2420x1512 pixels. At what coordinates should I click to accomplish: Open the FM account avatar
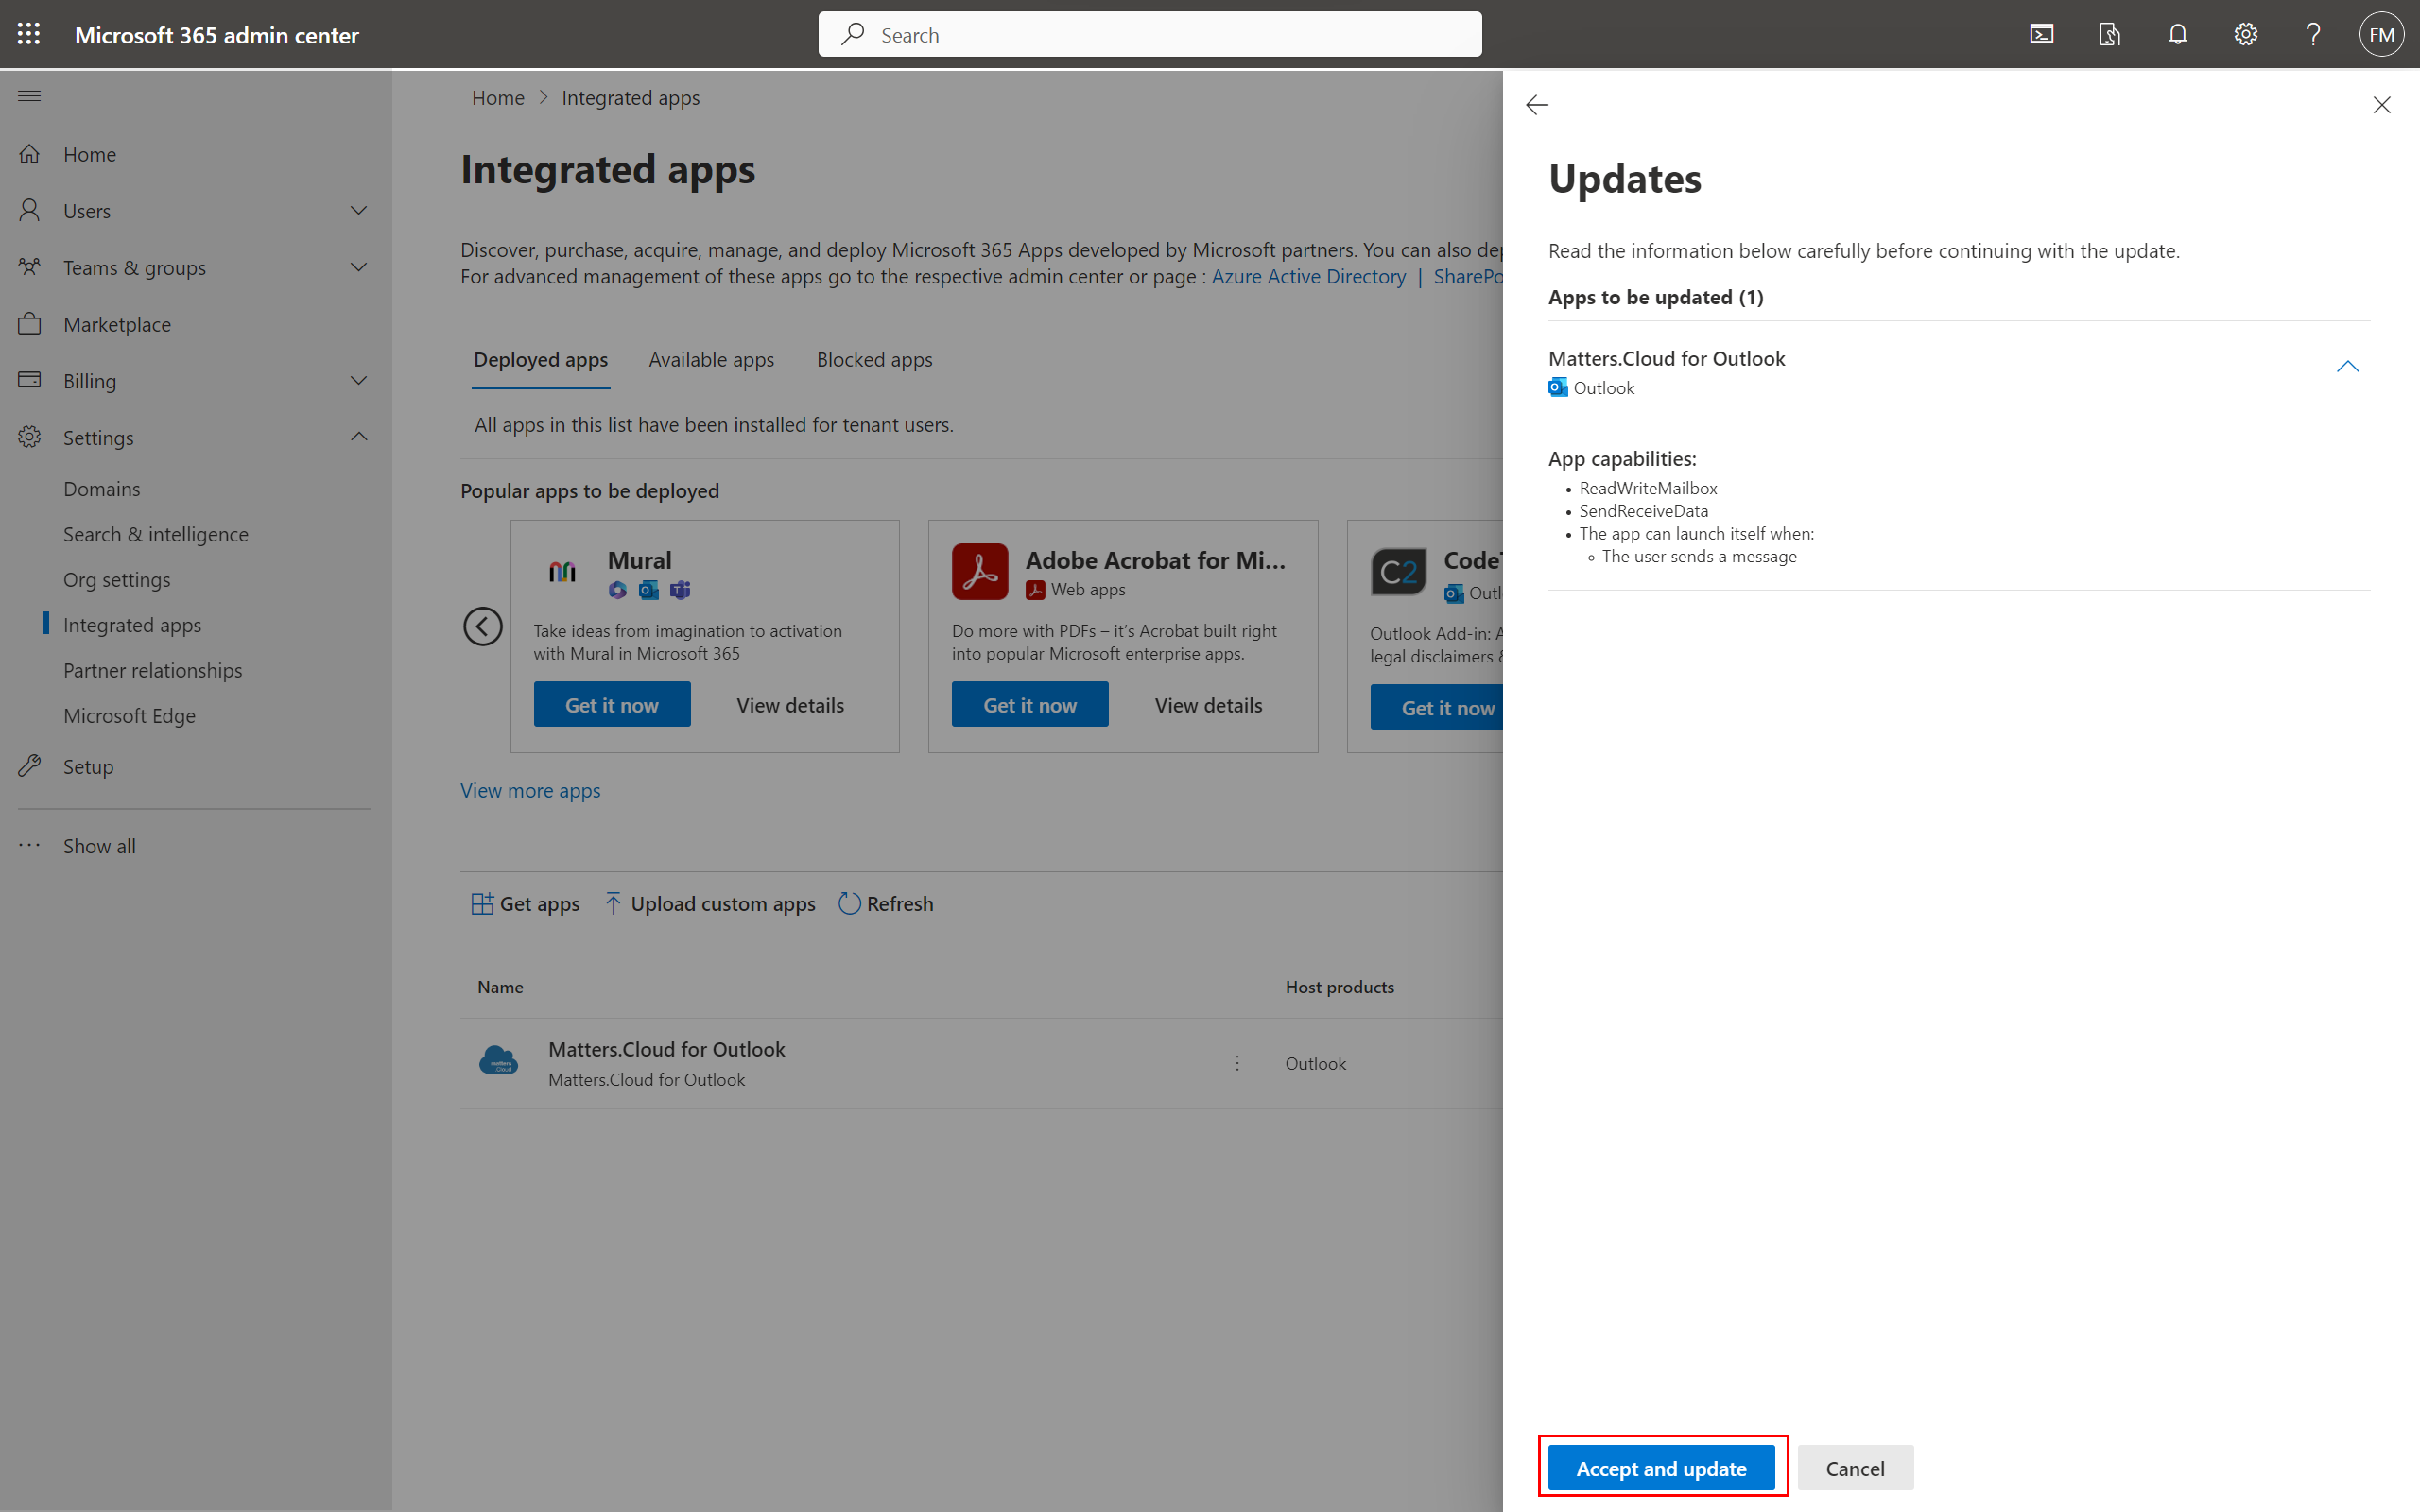click(x=2381, y=34)
